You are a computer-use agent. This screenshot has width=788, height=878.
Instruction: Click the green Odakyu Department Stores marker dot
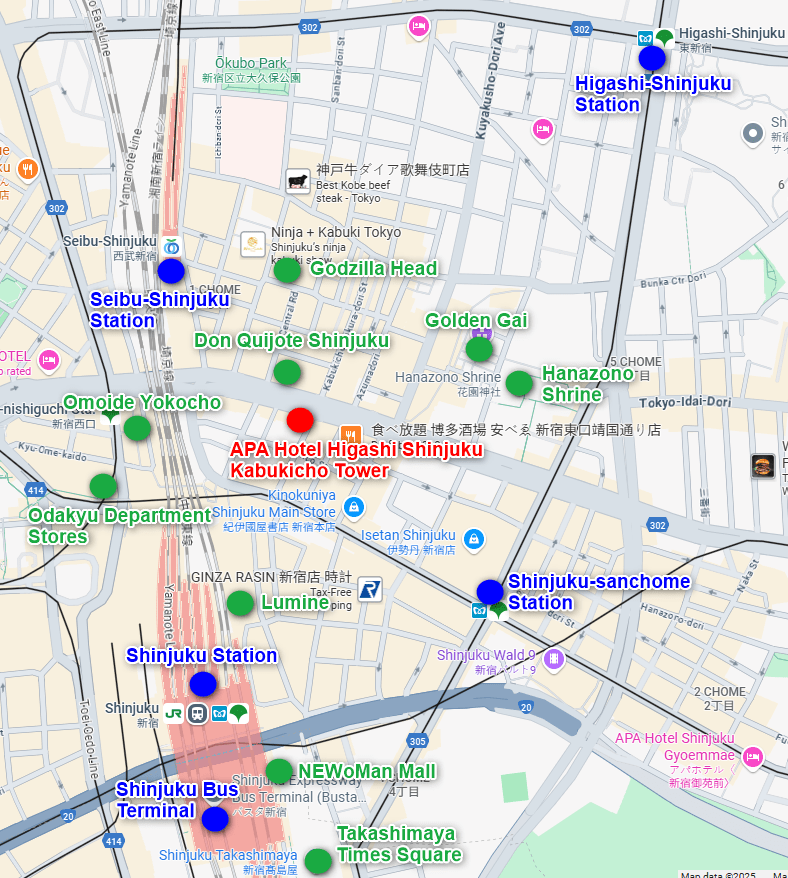click(x=103, y=486)
